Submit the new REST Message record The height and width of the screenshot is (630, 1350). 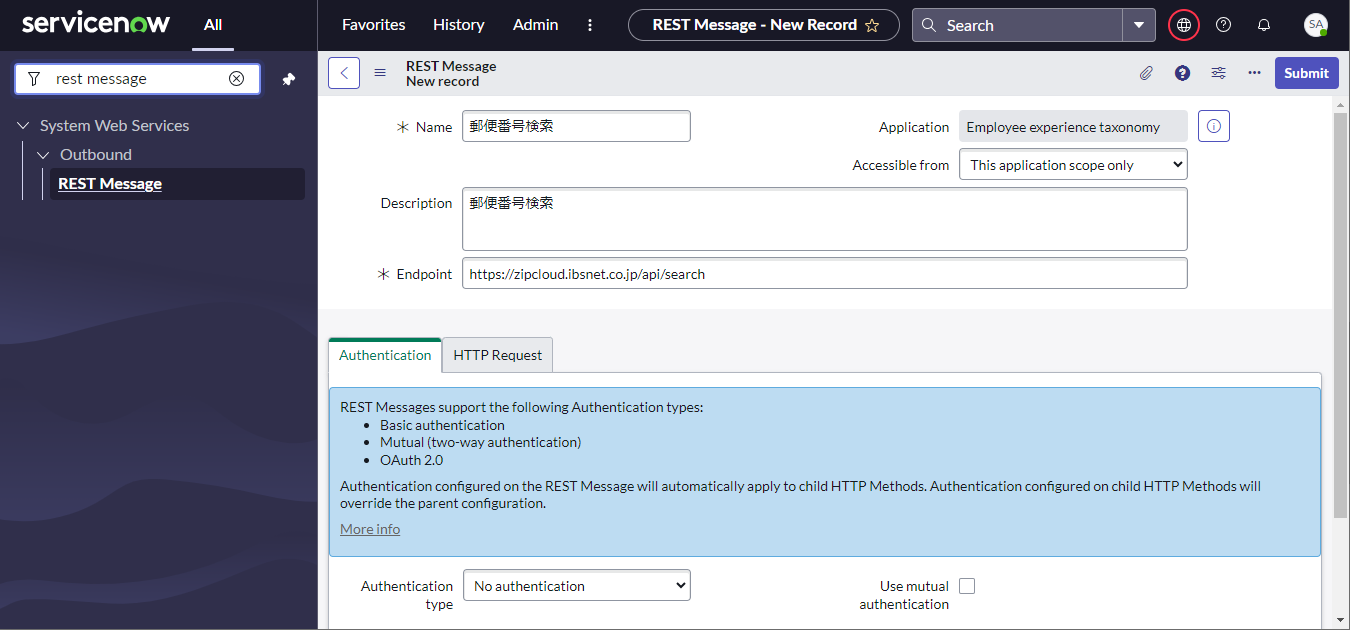[x=1306, y=72]
